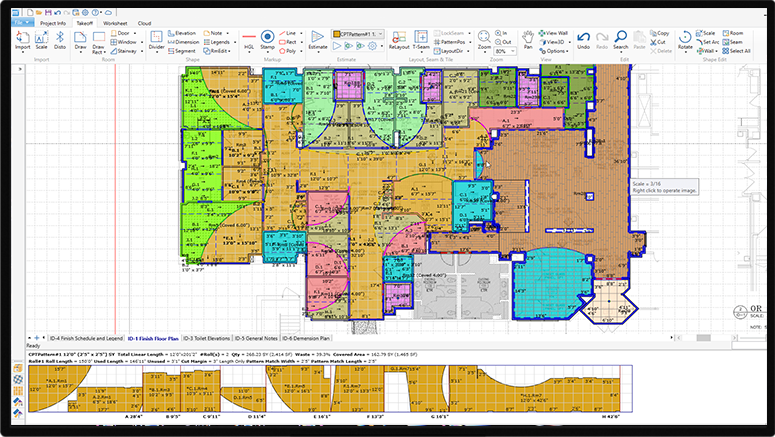Image resolution: width=775 pixels, height=437 pixels.
Task: Open the Worksheet ribbon tab
Action: tap(115, 21)
